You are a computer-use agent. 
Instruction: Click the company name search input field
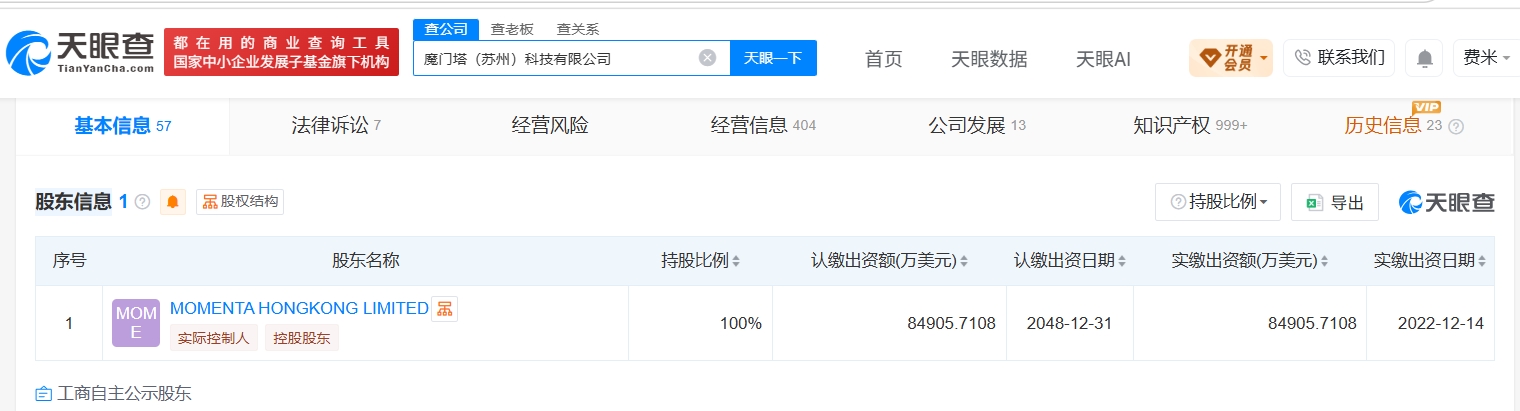pyautogui.click(x=555, y=58)
